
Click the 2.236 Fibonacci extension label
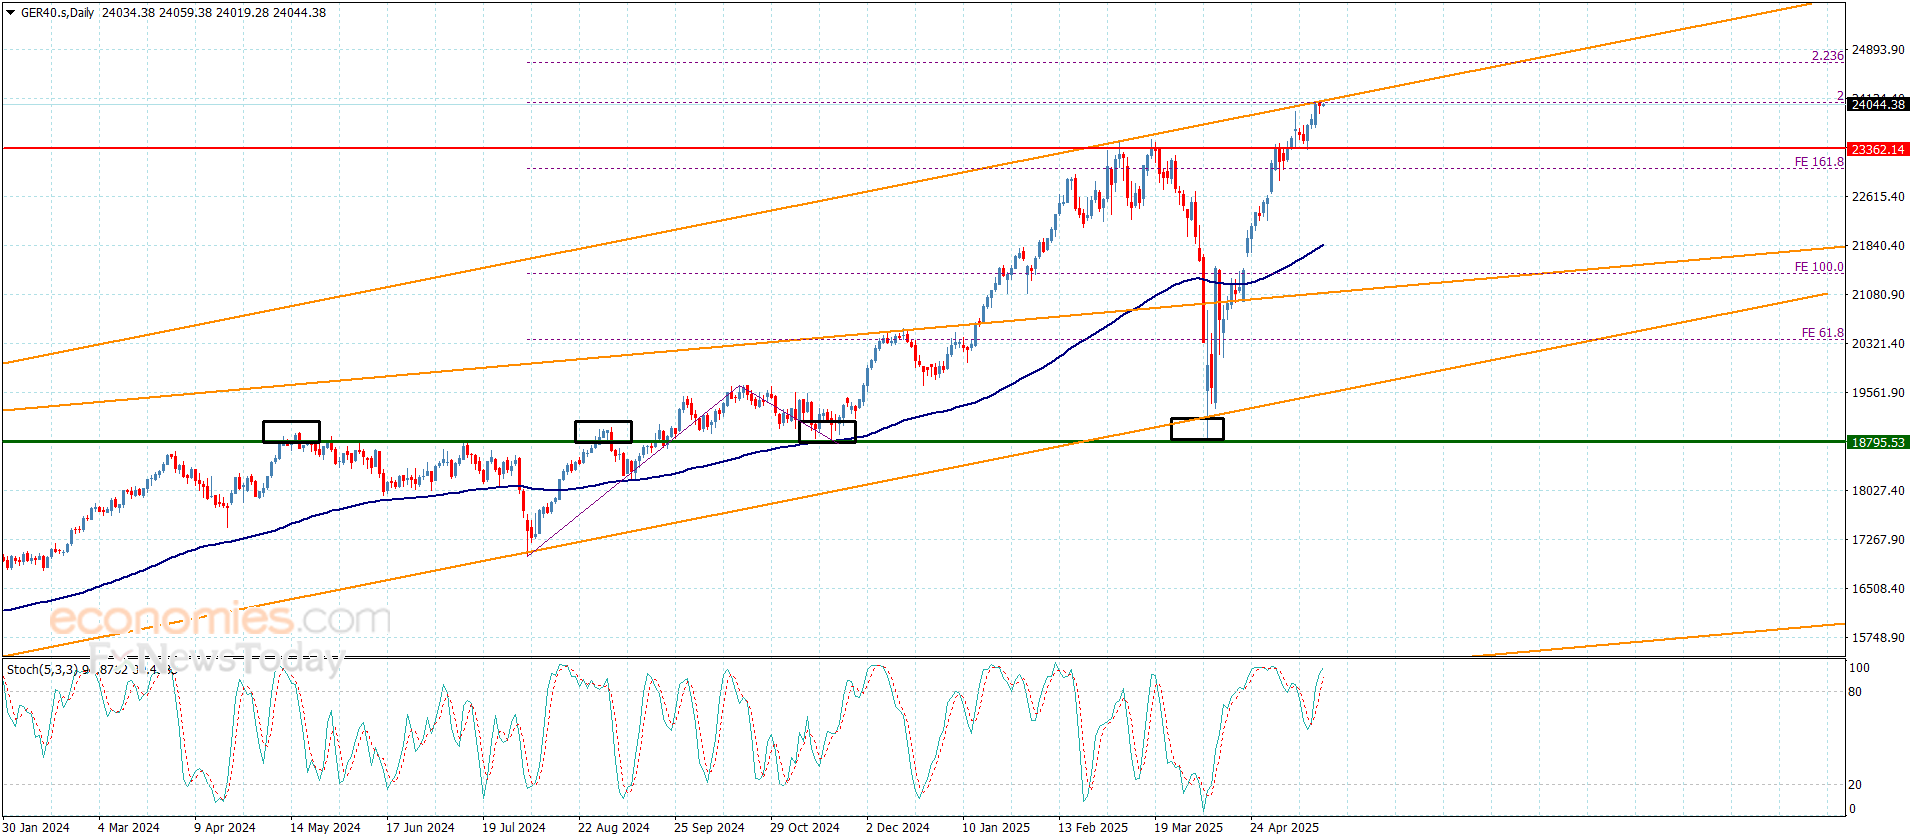1827,56
